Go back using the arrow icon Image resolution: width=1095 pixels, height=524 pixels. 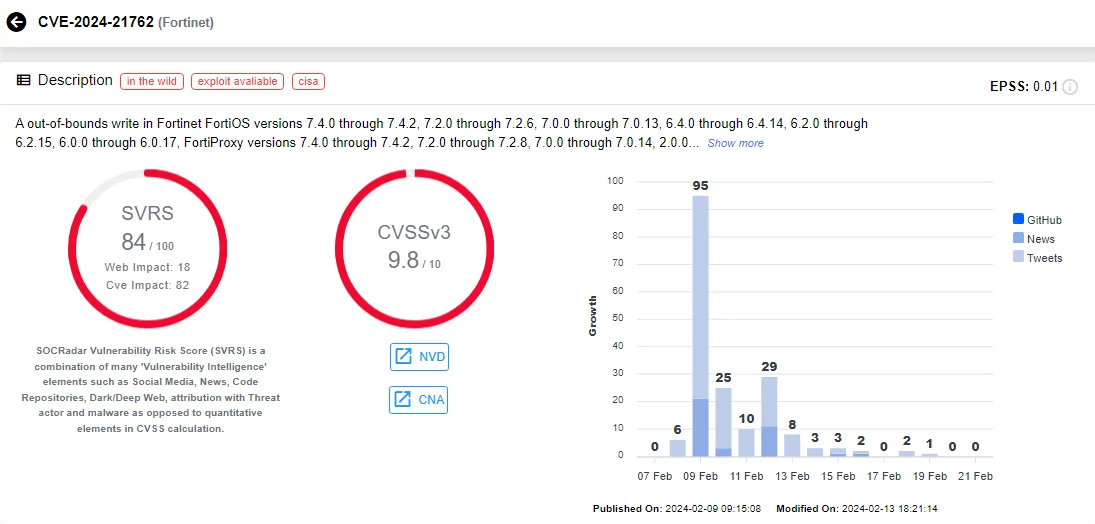point(15,22)
